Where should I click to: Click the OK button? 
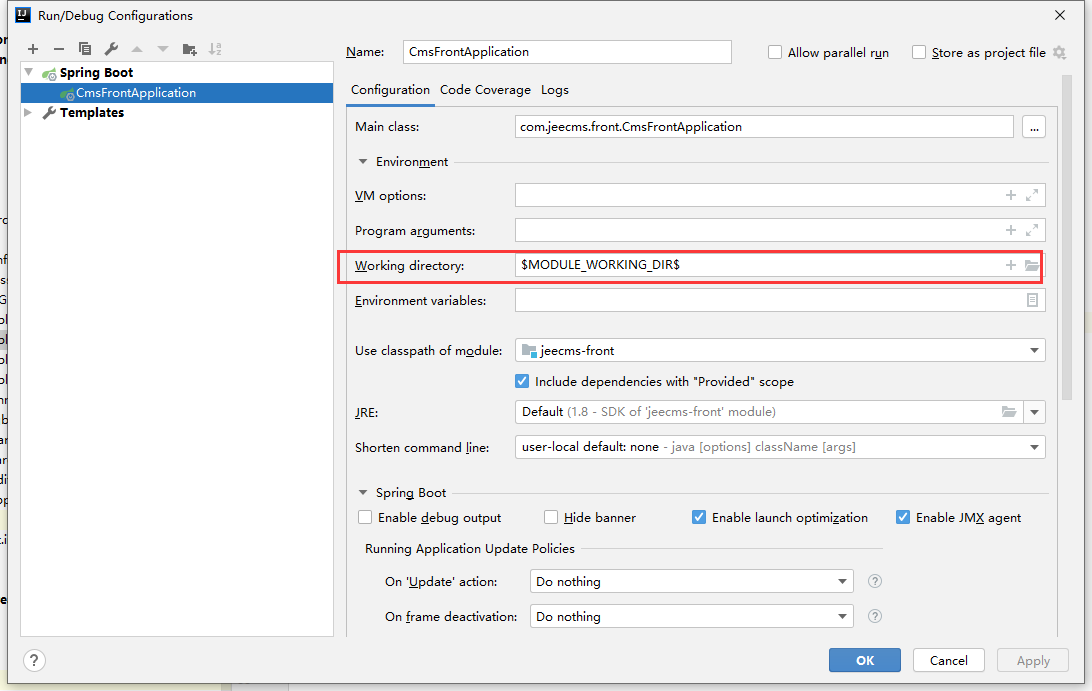click(864, 660)
